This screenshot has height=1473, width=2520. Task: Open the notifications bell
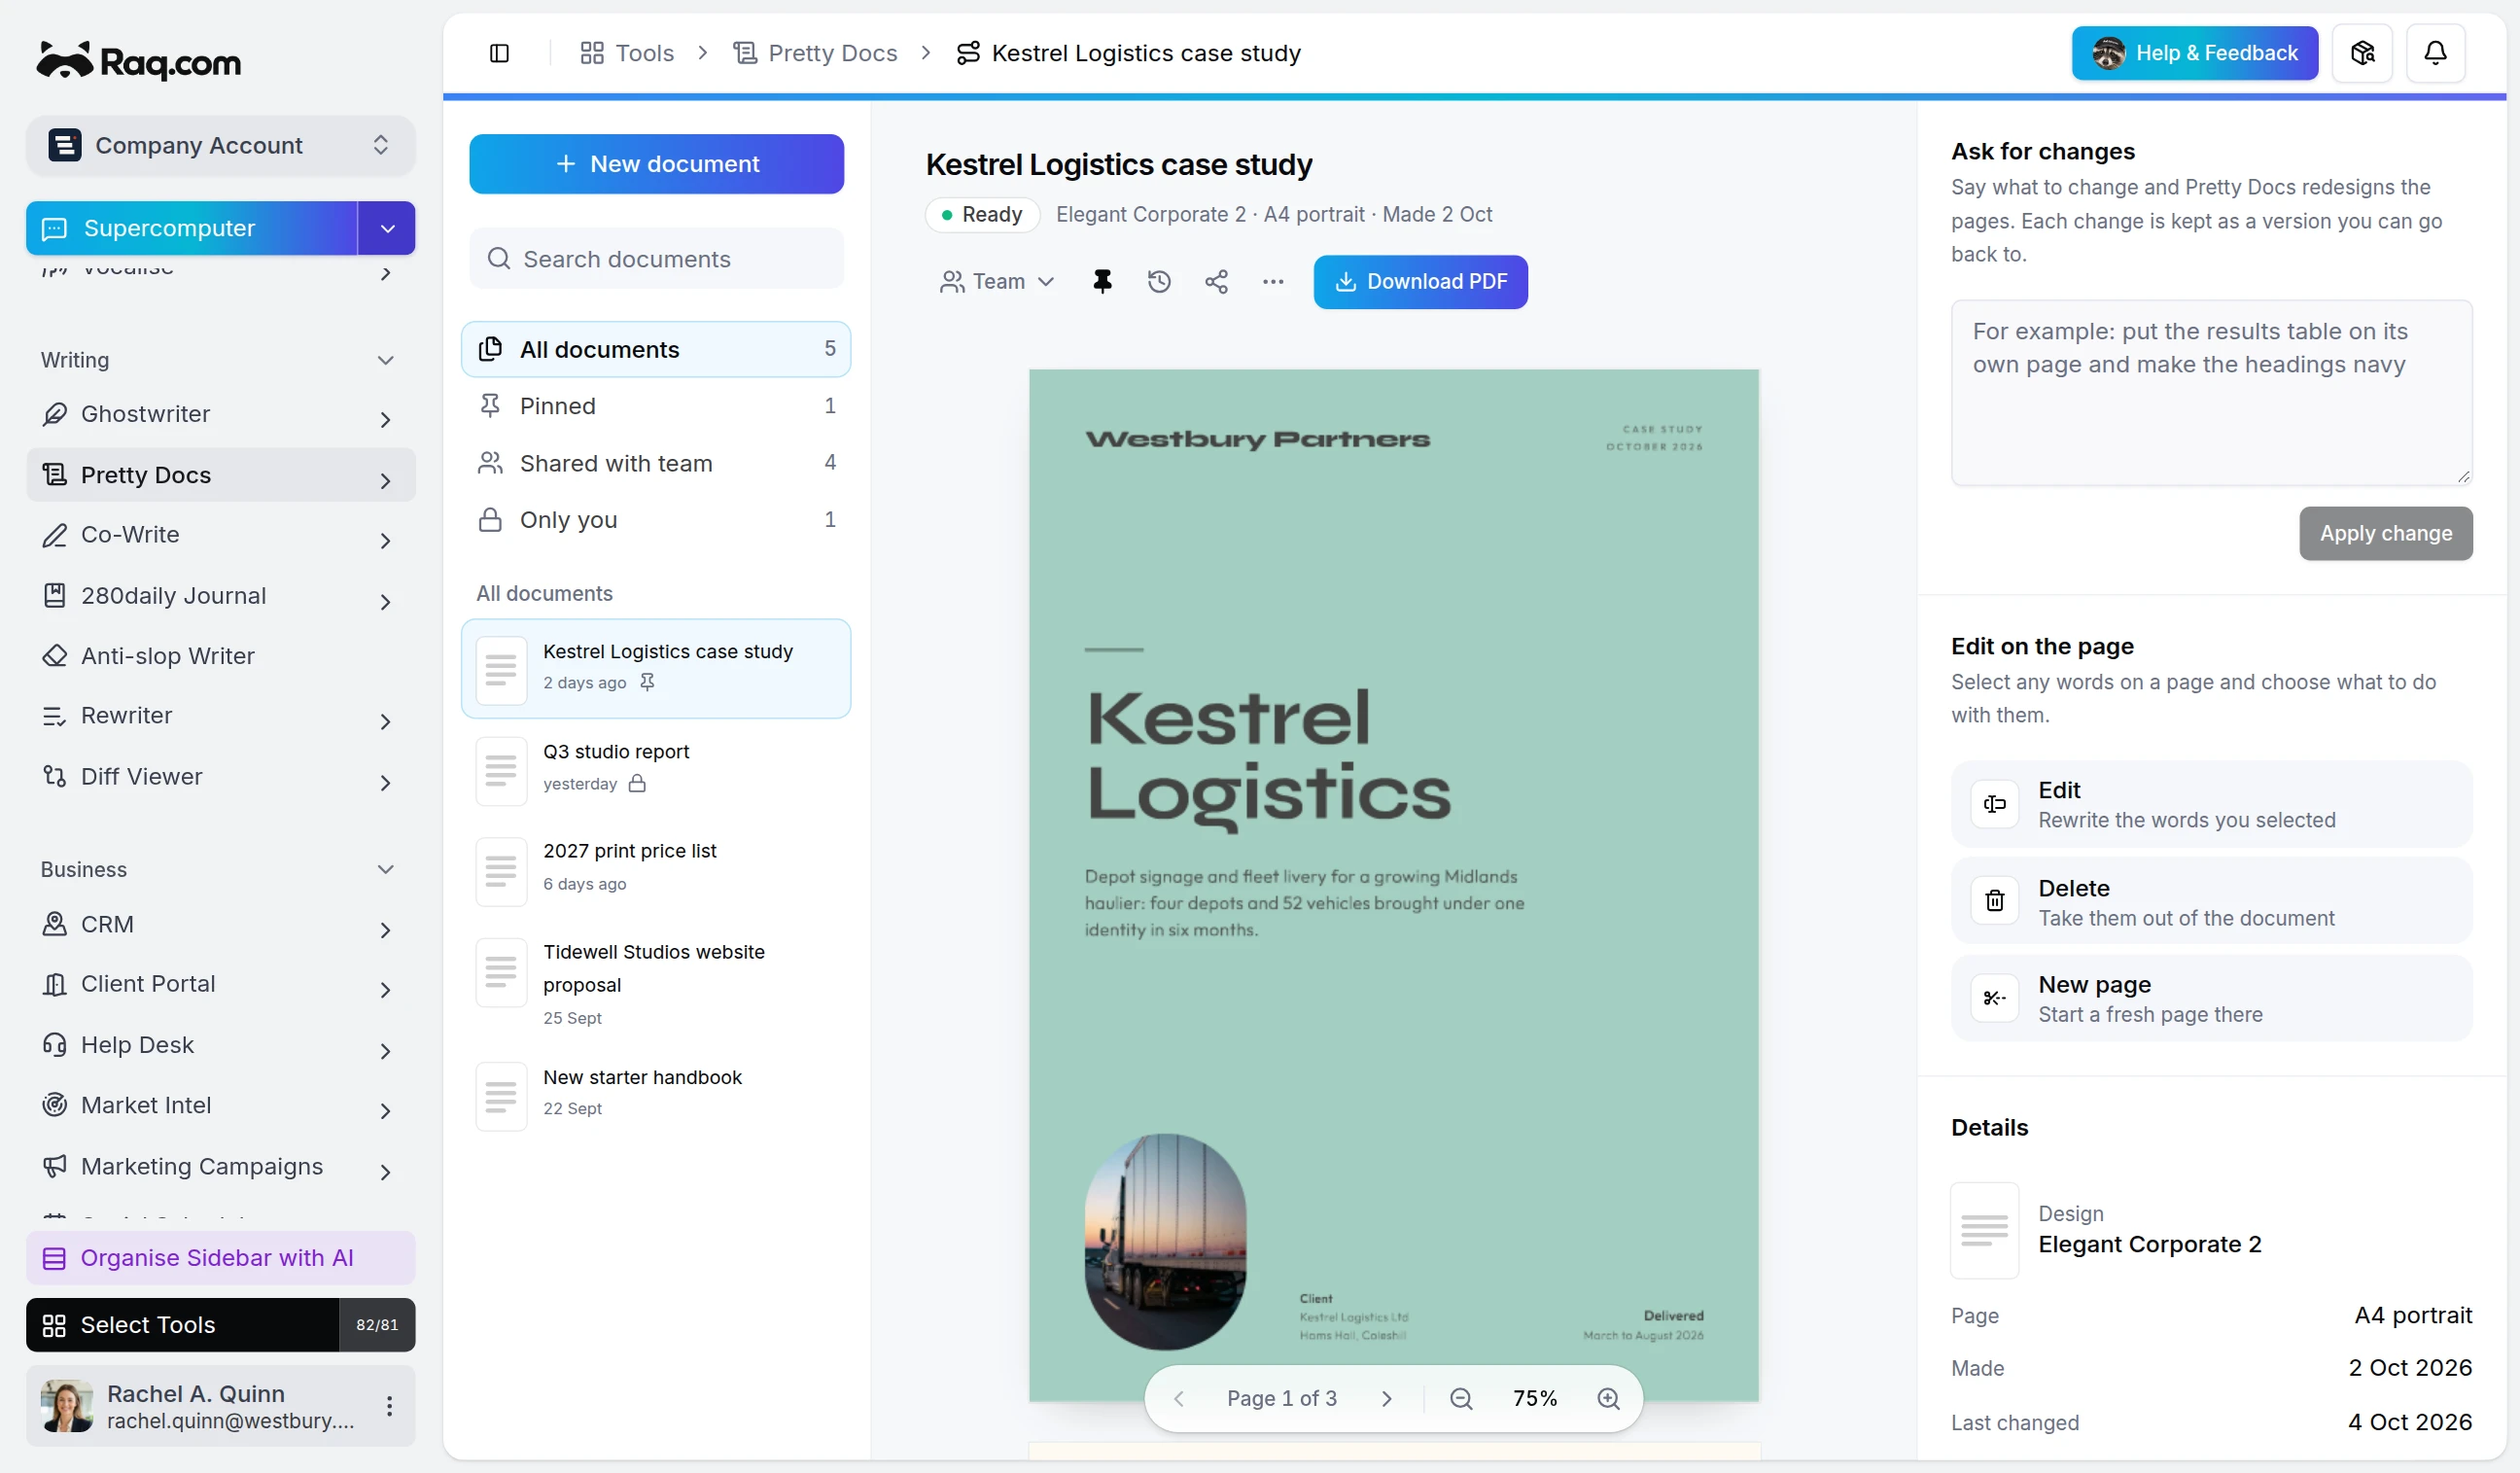(2435, 53)
